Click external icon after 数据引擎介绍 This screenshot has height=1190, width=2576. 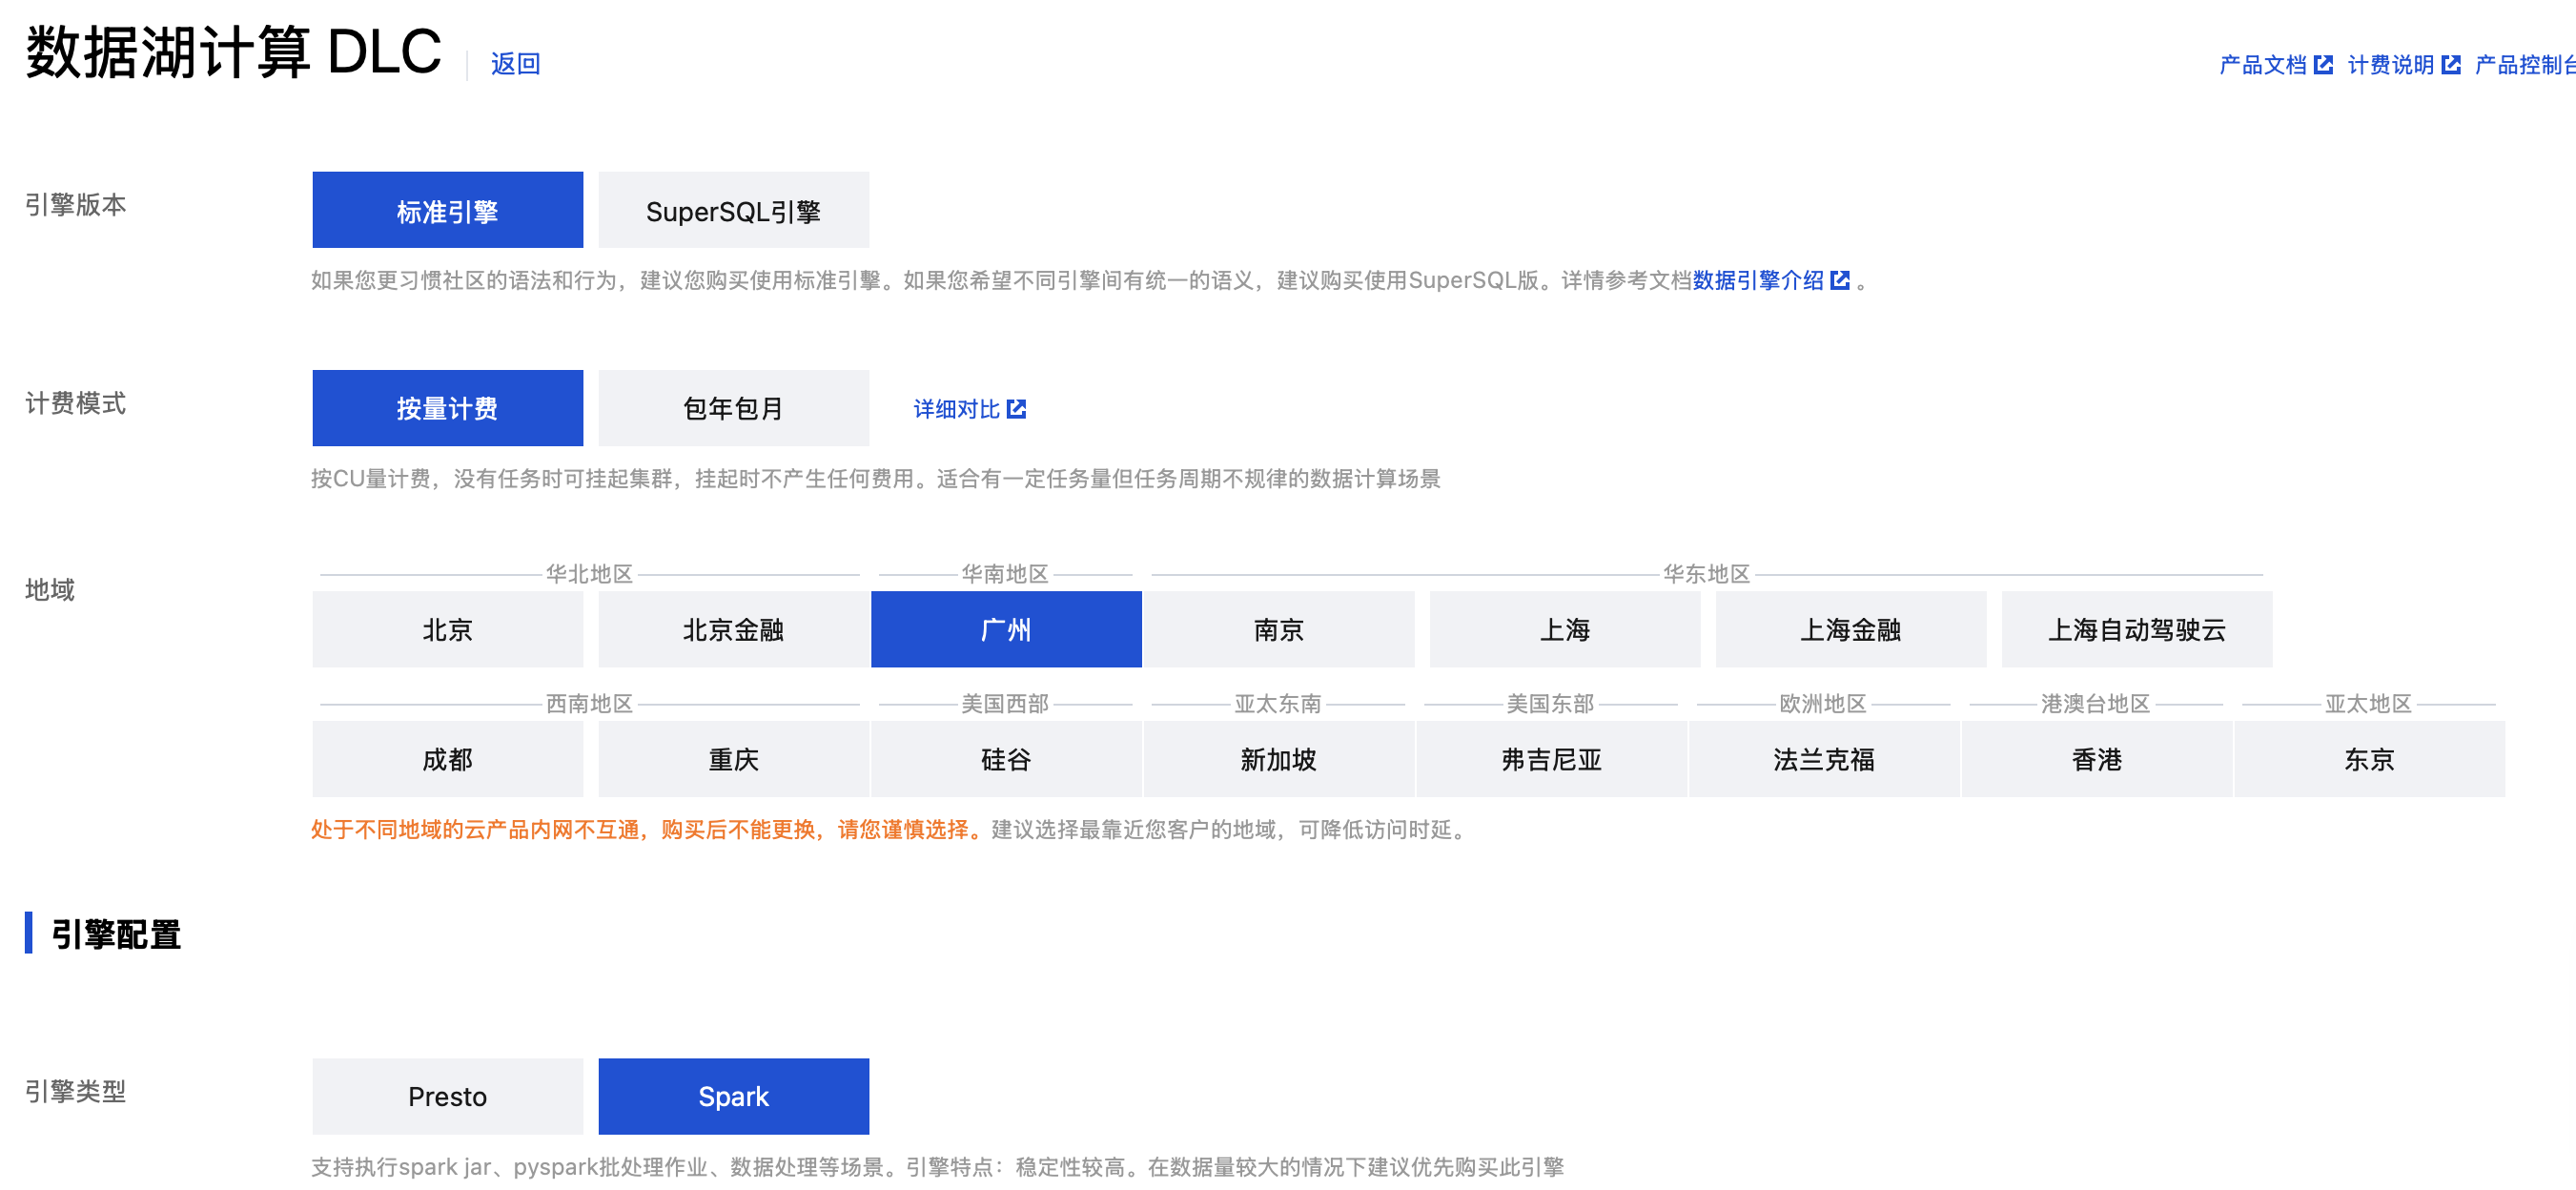pos(1839,280)
